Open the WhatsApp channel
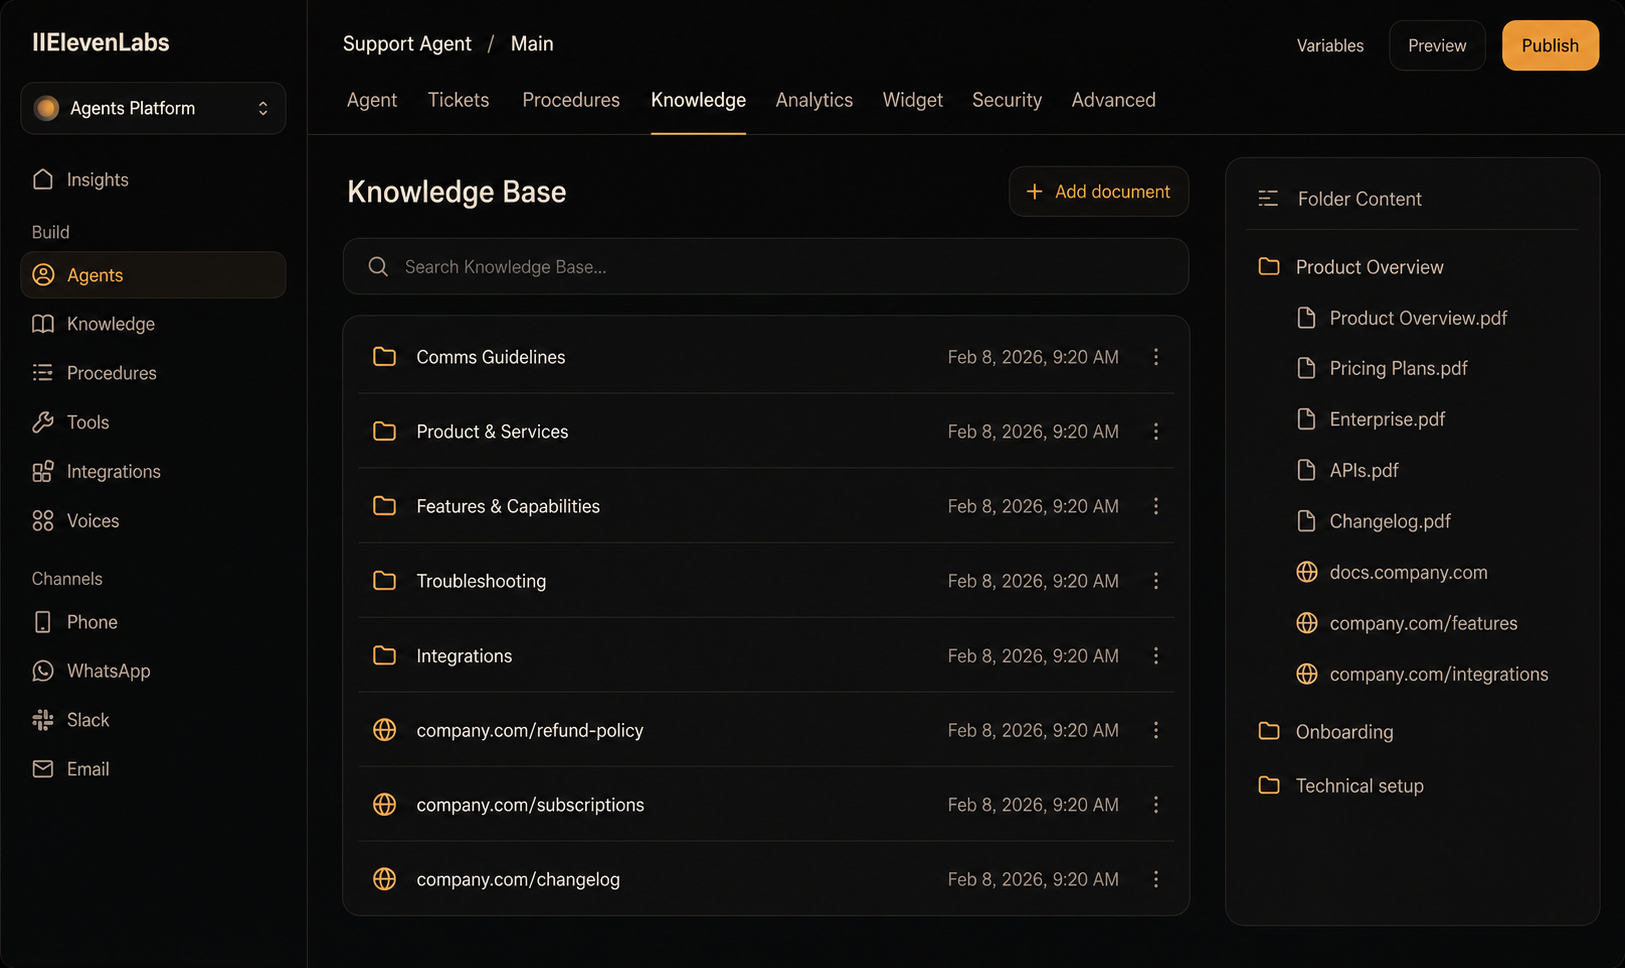Image resolution: width=1625 pixels, height=968 pixels. pyautogui.click(x=91, y=671)
